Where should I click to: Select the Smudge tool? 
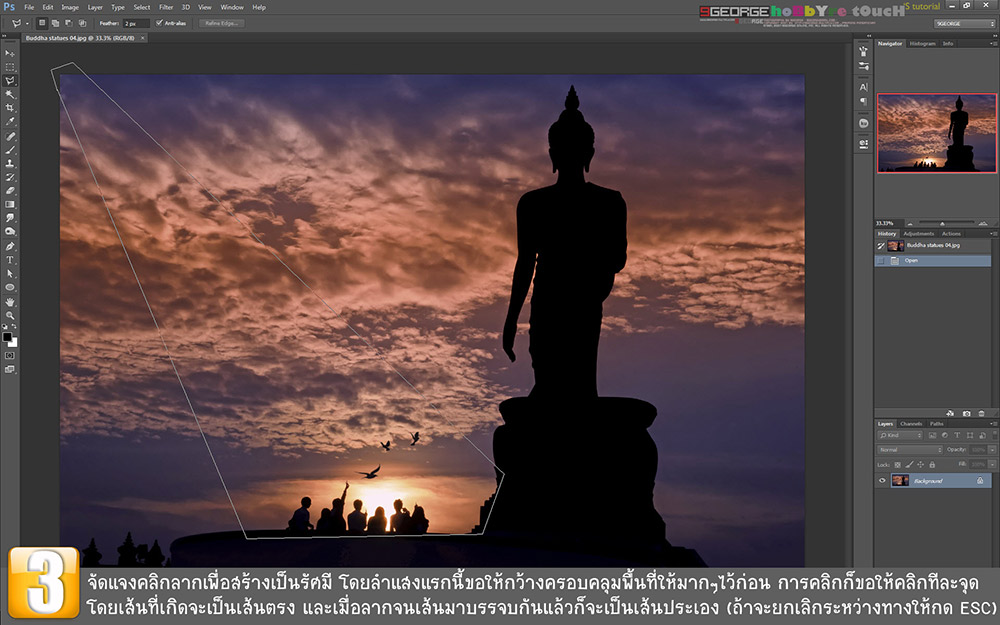tap(10, 218)
